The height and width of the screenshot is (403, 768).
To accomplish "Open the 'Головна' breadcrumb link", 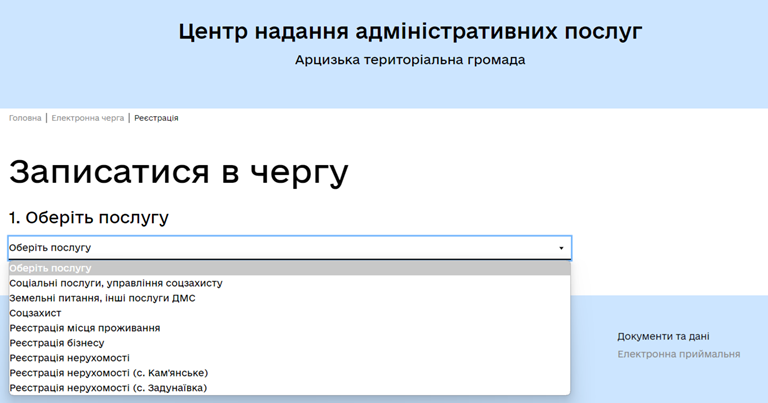I will click(25, 118).
